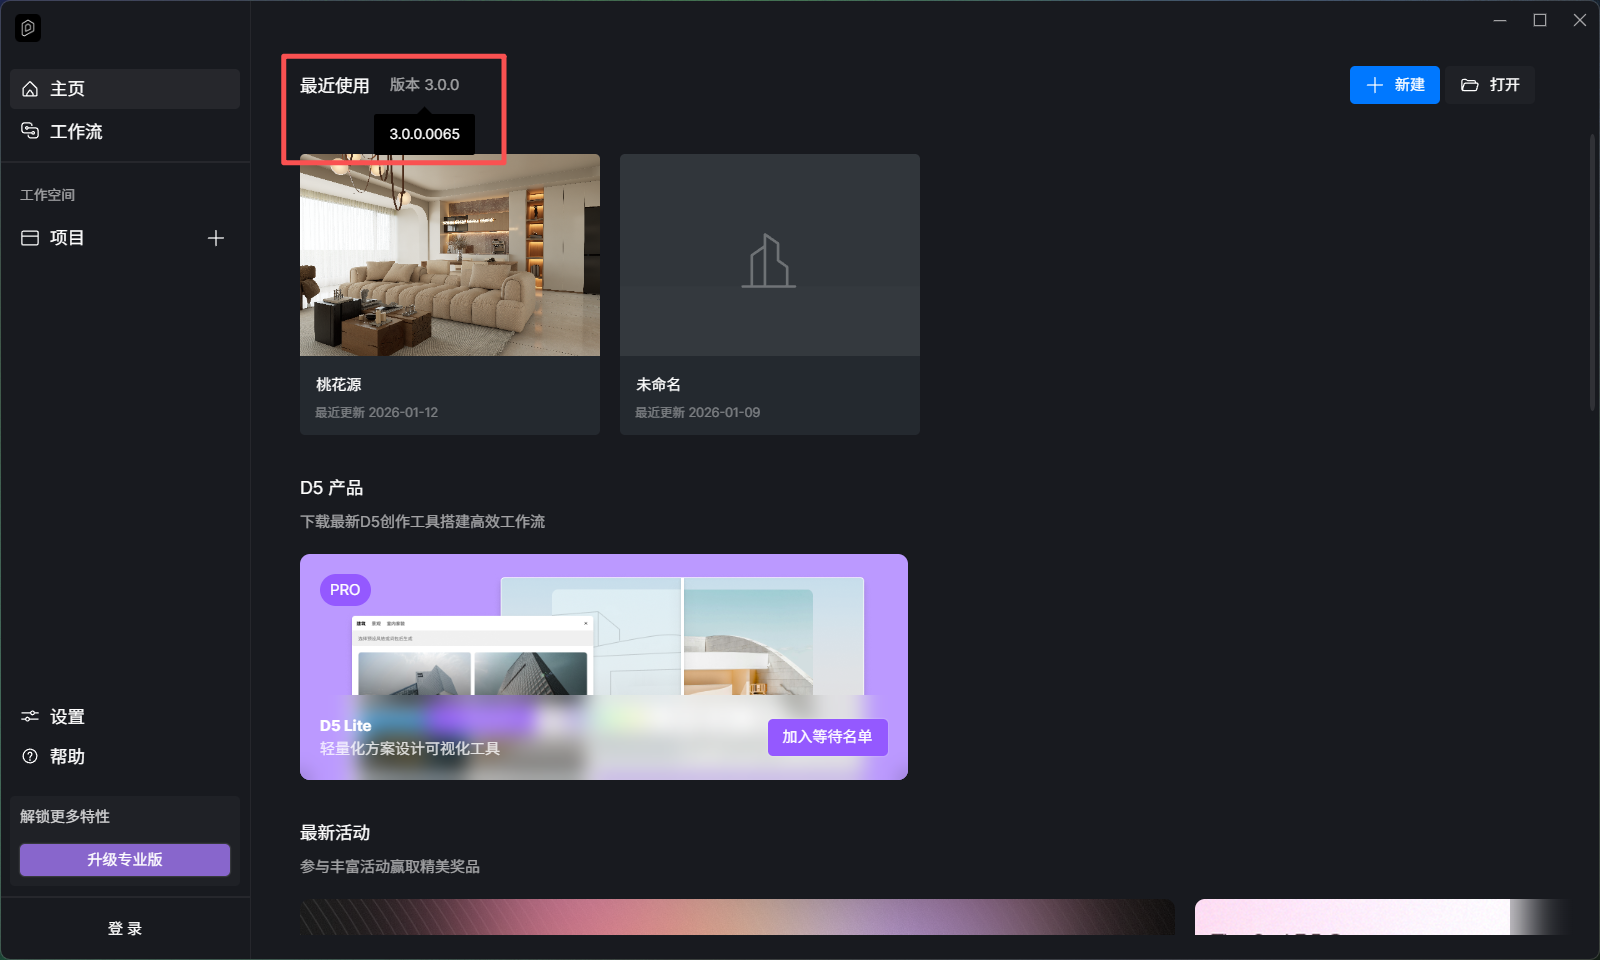The image size is (1600, 960).
Task: Add a new project with plus icon
Action: pos(215,238)
